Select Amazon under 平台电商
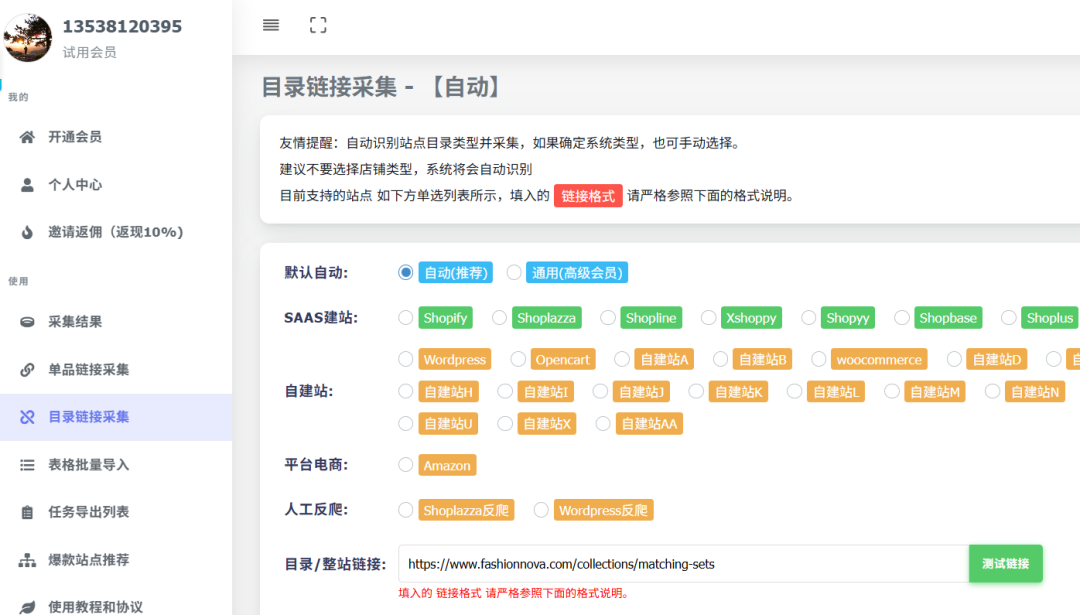The image size is (1080, 615). coord(405,464)
